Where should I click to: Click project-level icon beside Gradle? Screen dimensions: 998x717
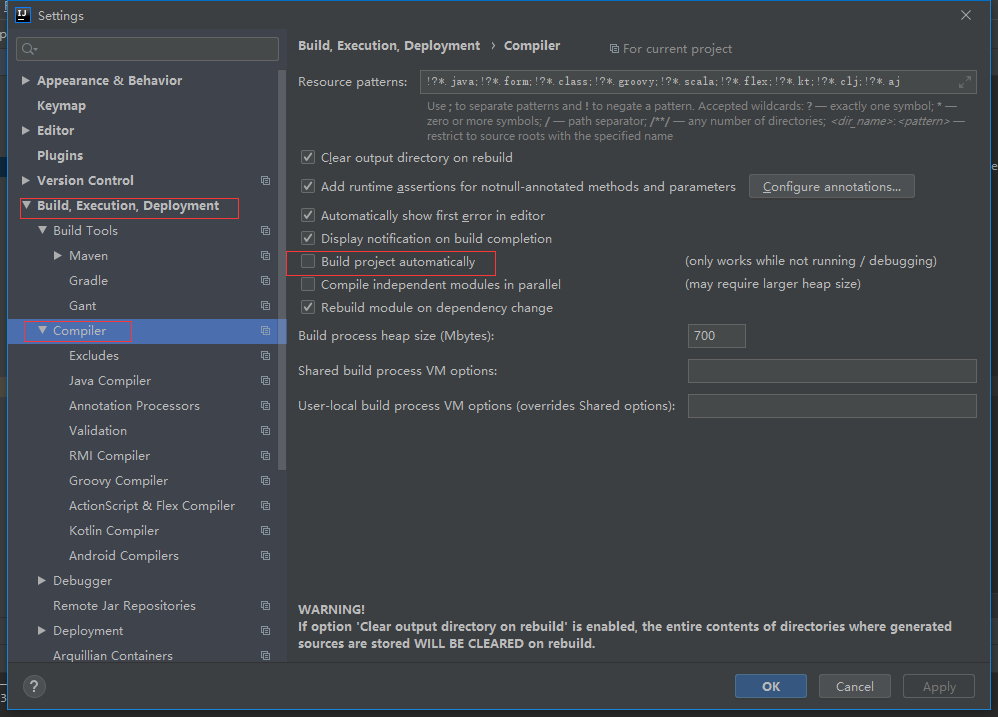pyautogui.click(x=265, y=281)
